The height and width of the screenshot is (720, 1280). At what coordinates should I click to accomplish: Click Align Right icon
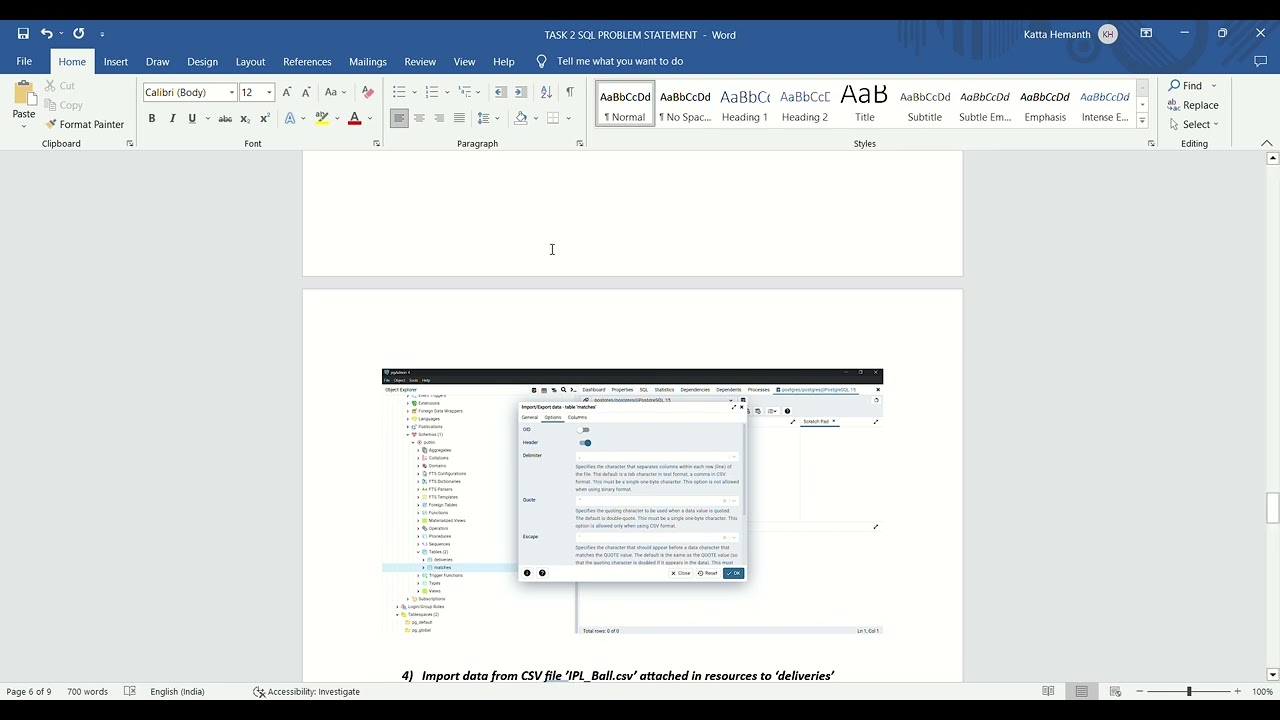pos(439,118)
